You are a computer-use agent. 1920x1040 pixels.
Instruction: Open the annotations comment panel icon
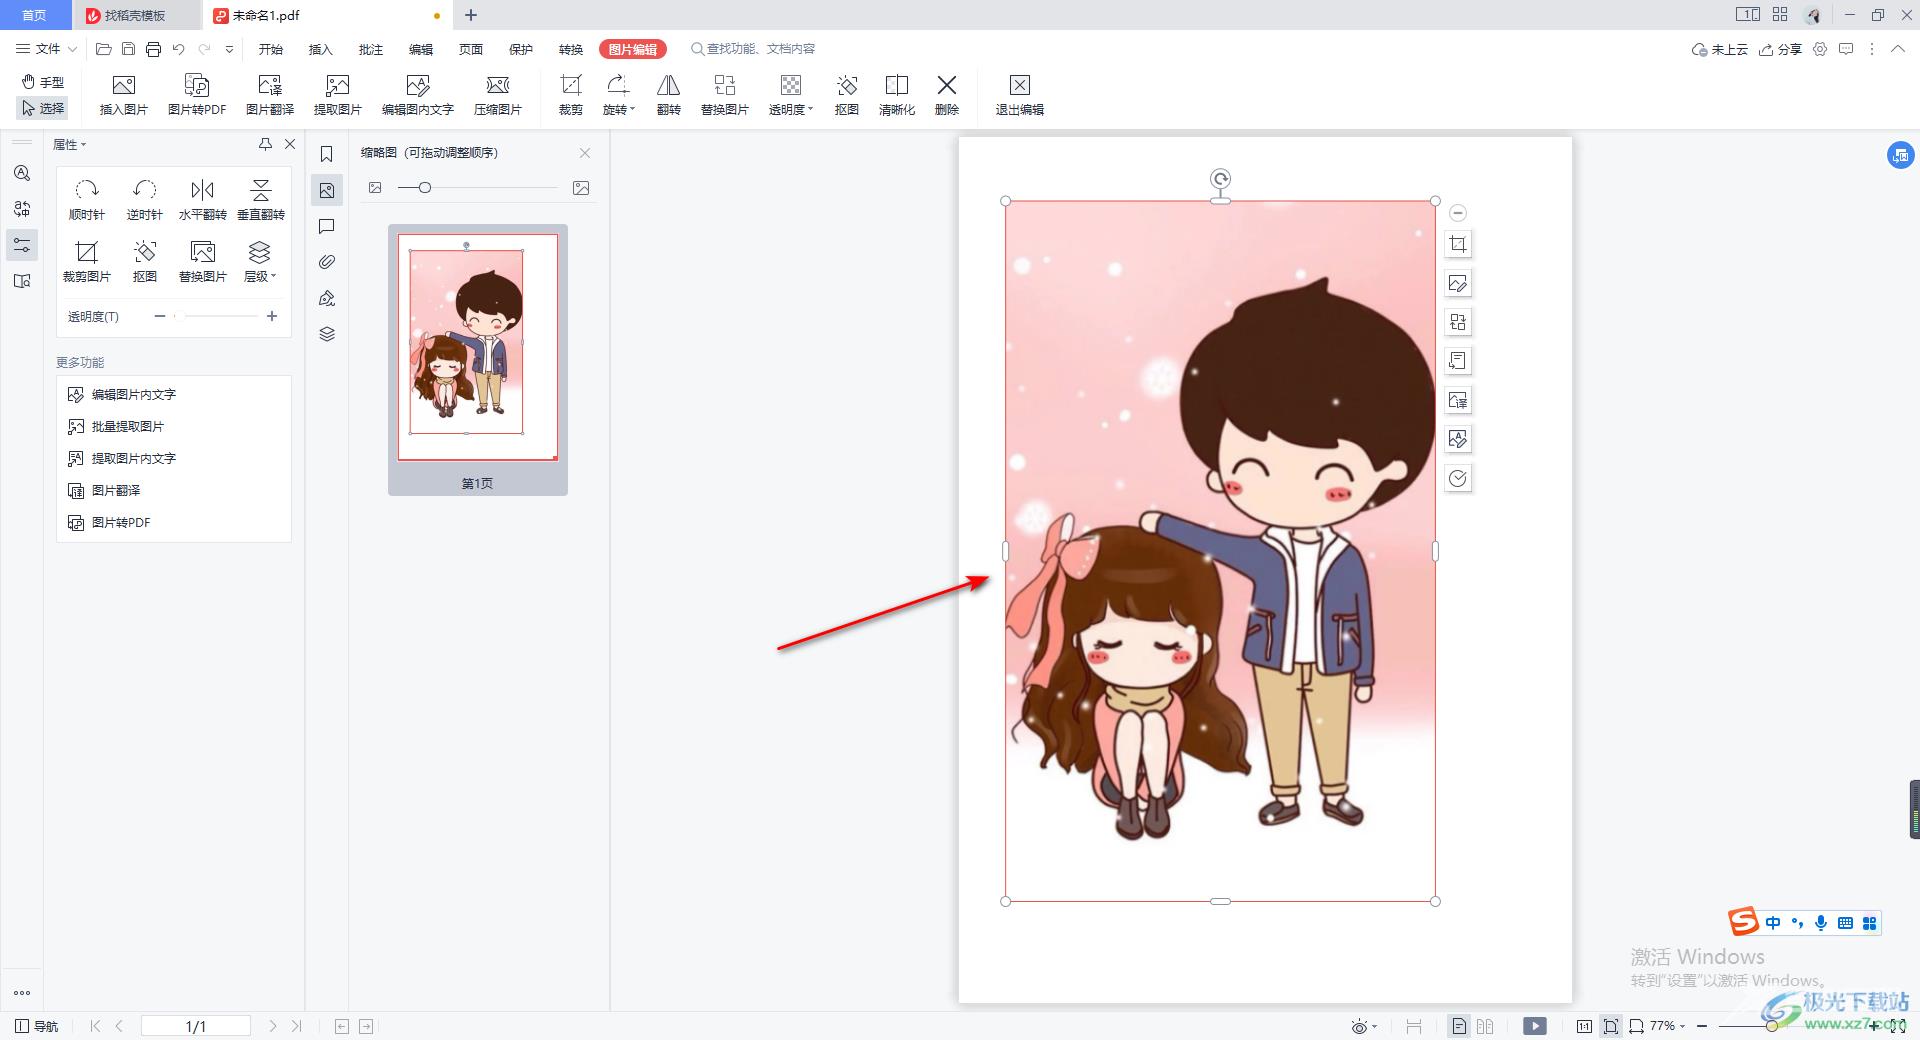coord(326,226)
